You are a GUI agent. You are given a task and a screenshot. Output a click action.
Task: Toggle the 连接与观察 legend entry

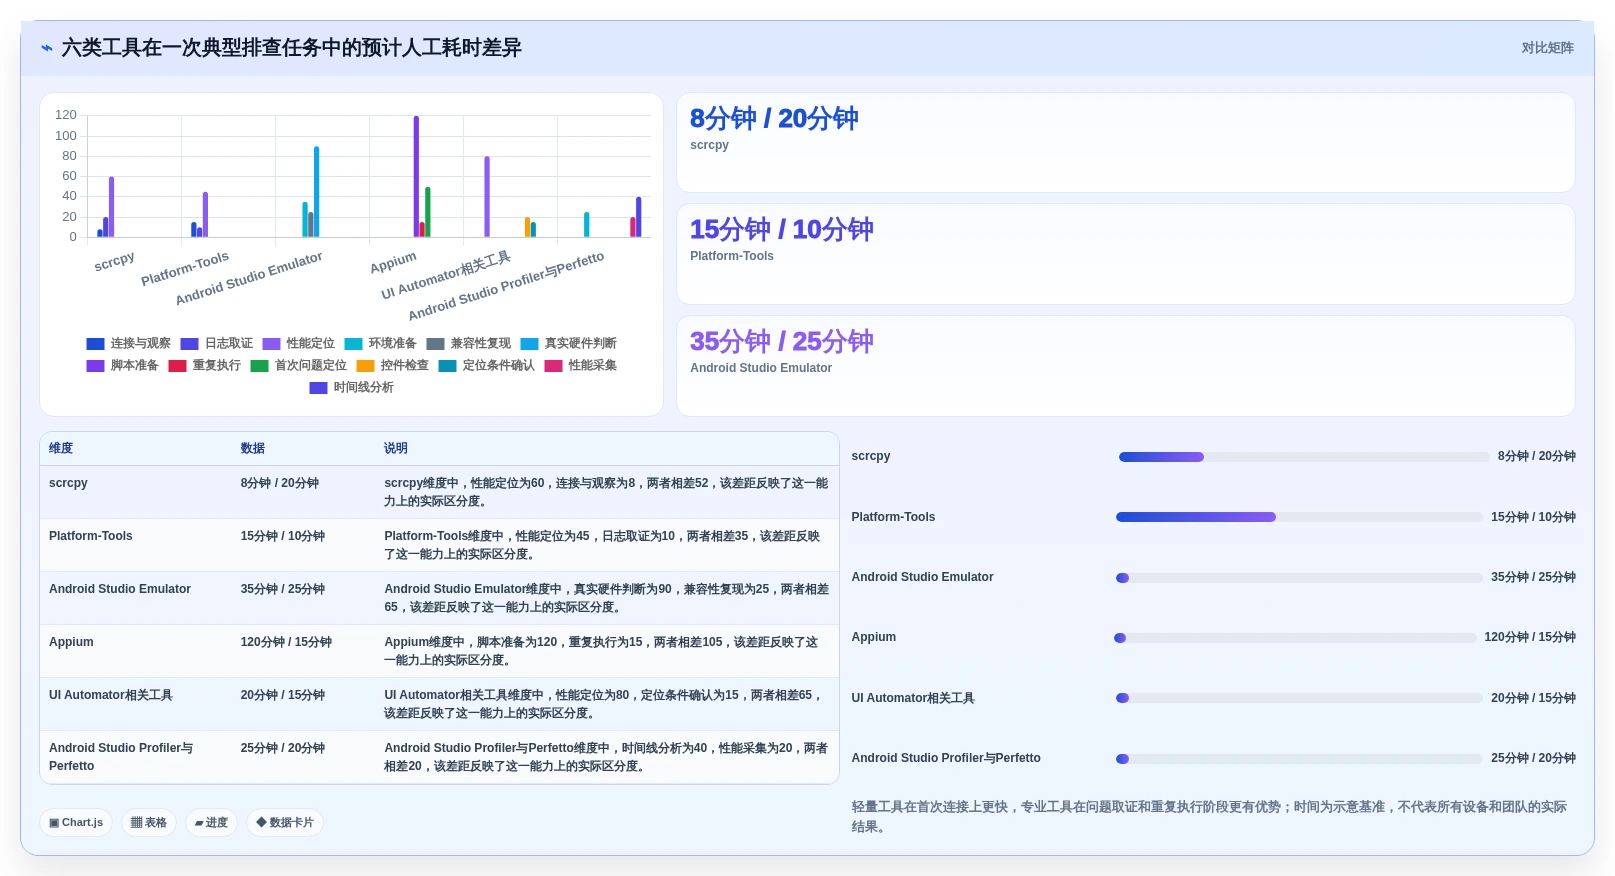pos(128,343)
